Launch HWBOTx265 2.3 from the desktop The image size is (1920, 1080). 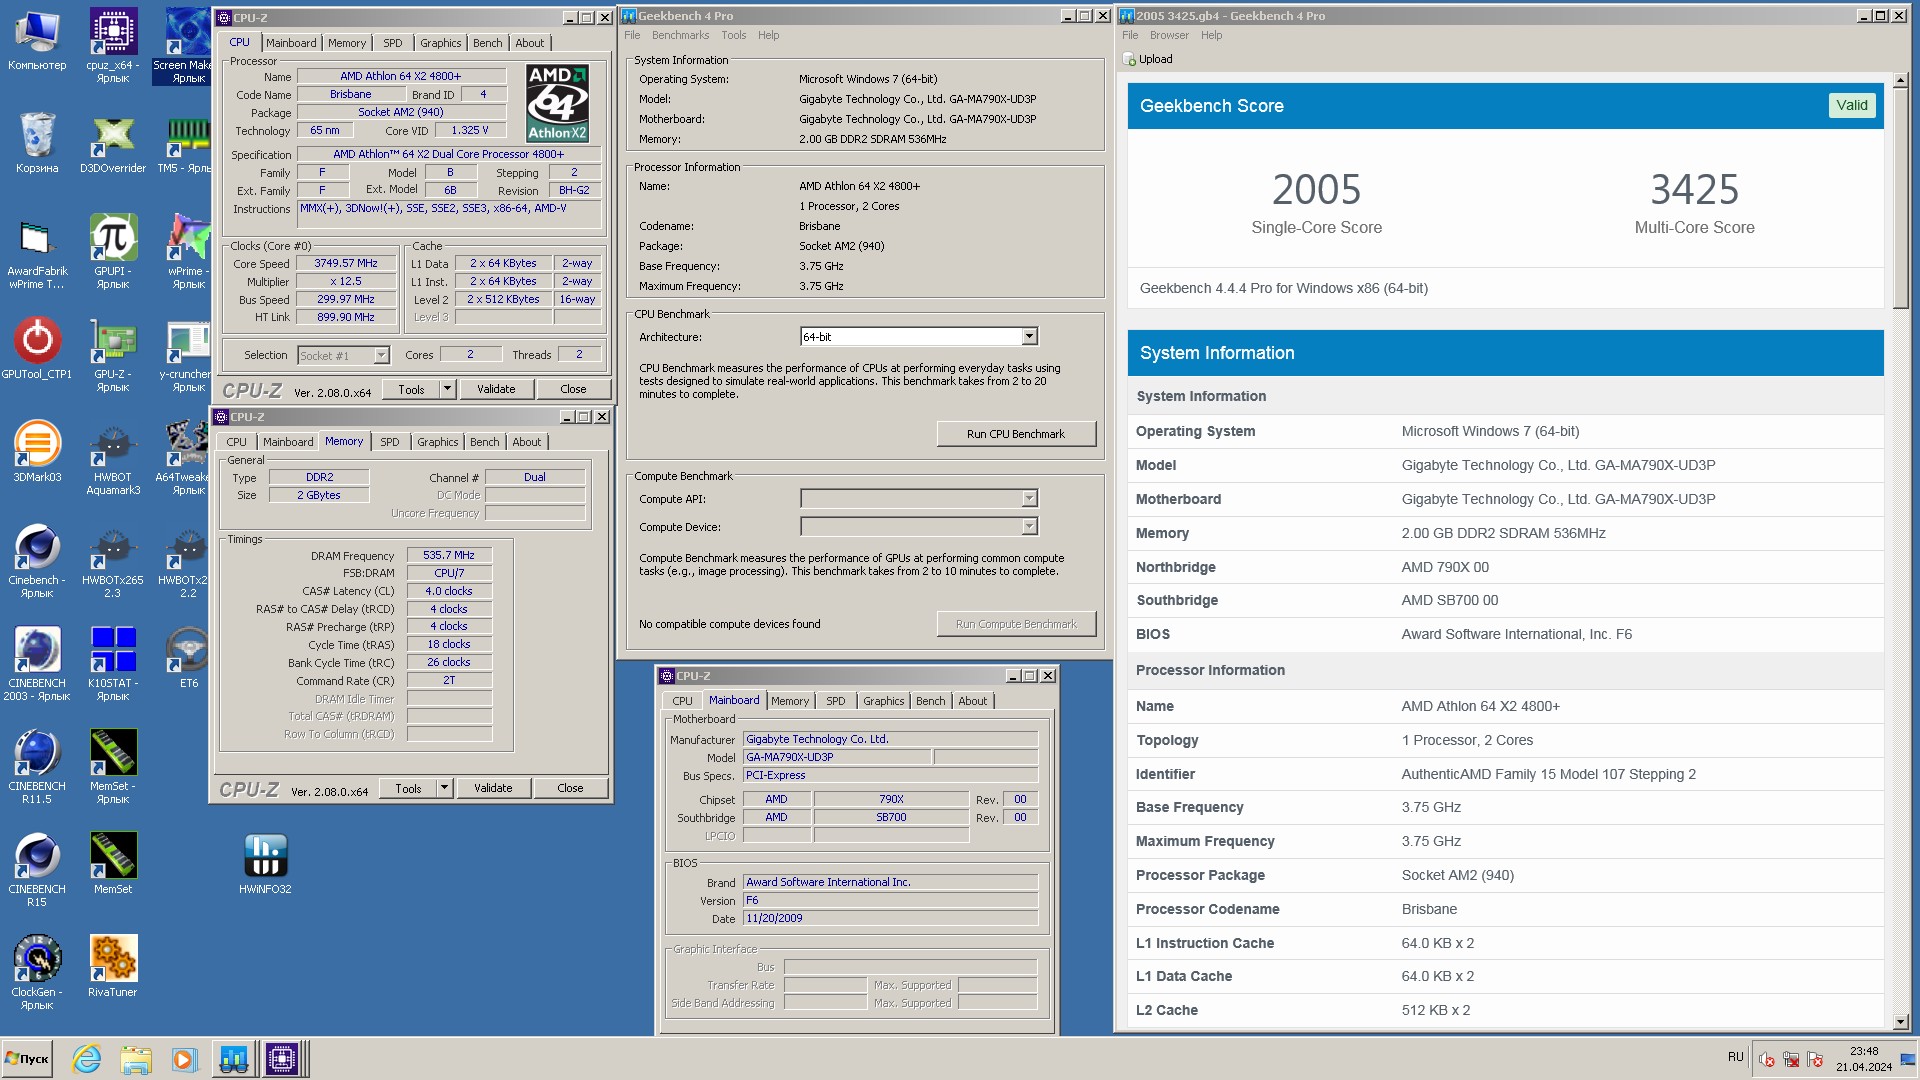pos(113,560)
